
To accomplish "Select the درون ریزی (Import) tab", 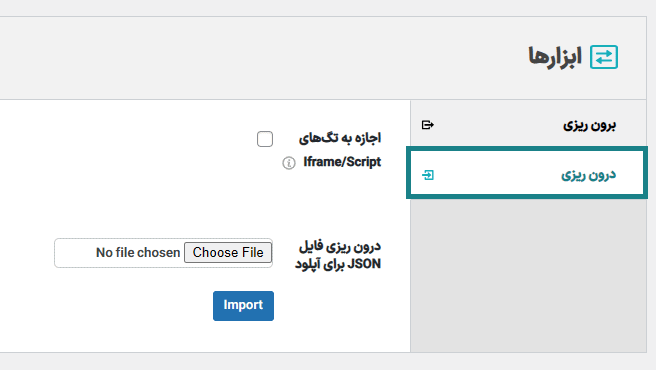I will click(x=527, y=173).
